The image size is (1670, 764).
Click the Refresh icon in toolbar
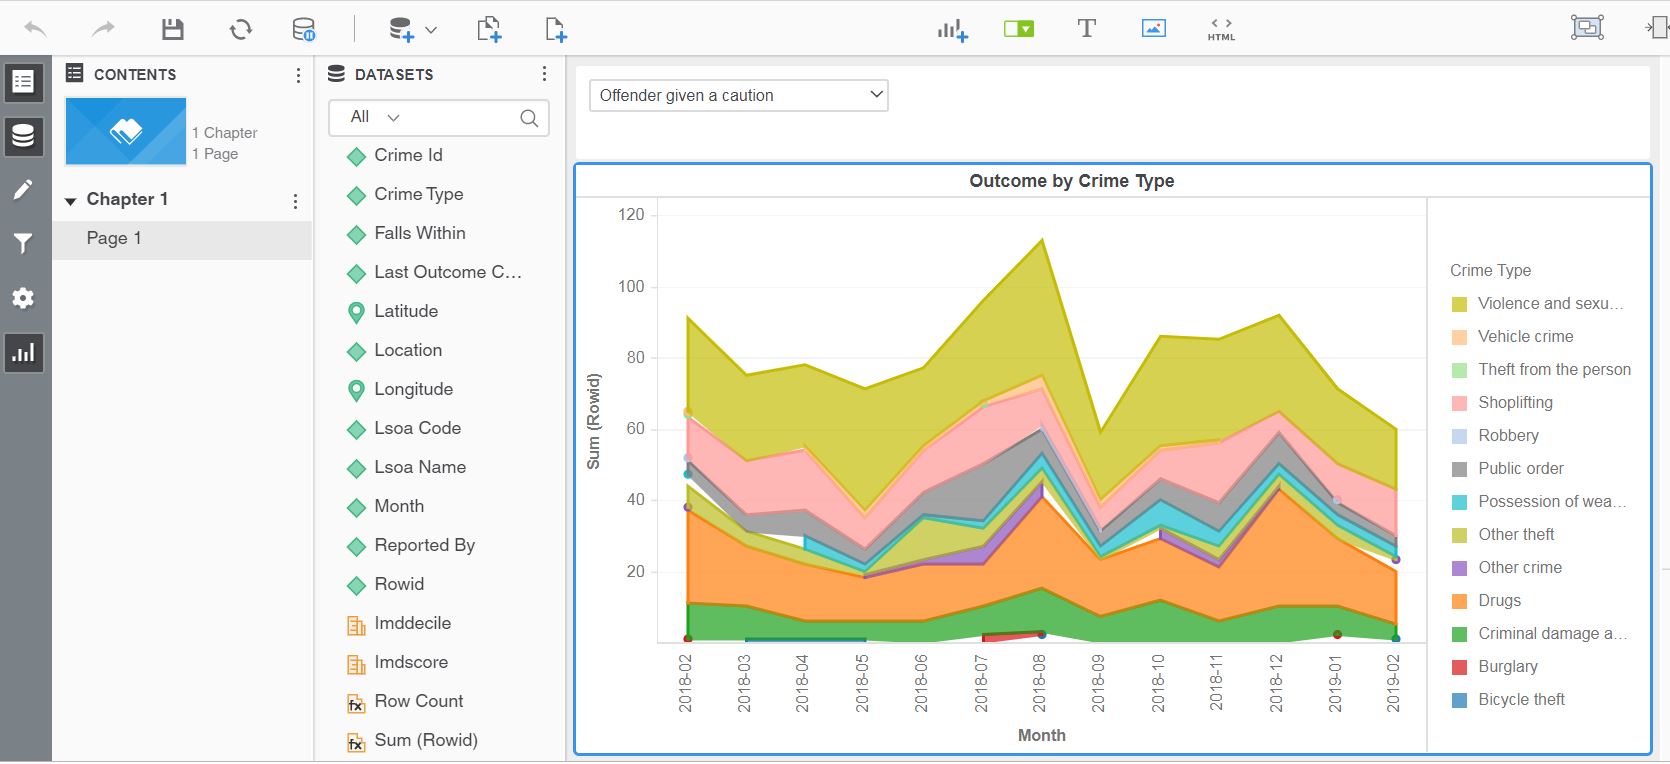(x=240, y=29)
